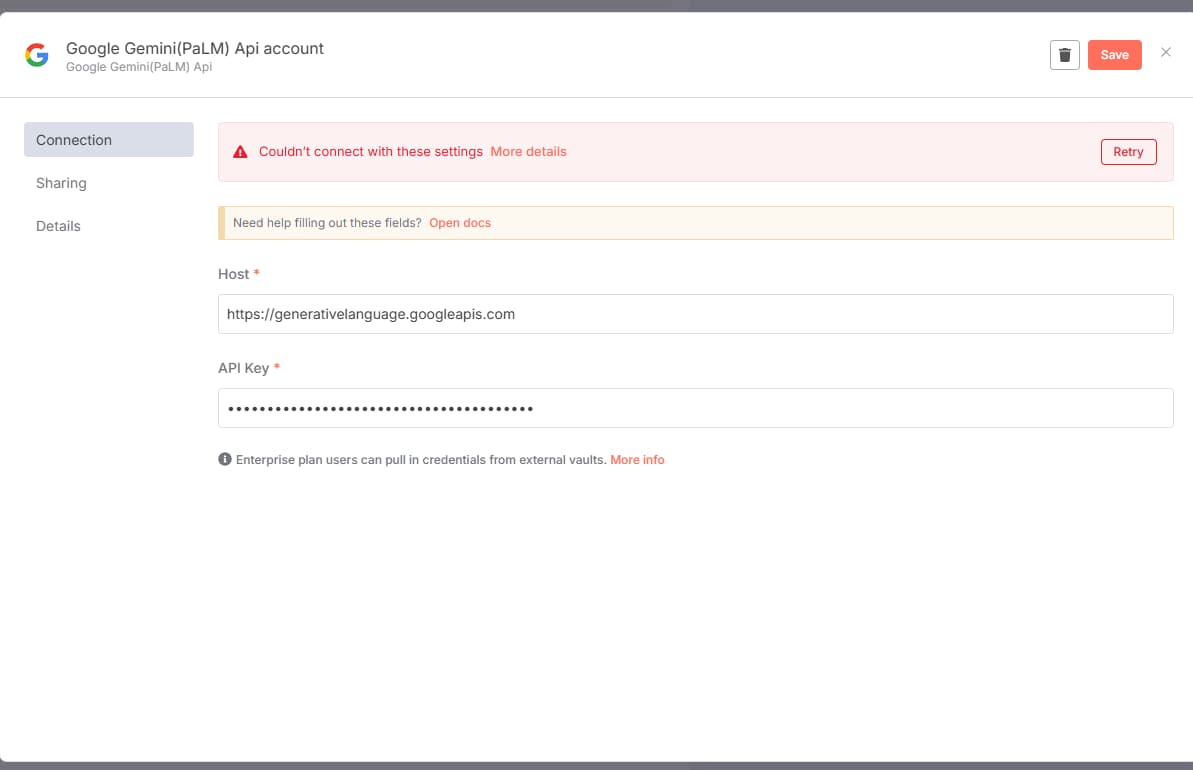Click the red warning triangle icon

pyautogui.click(x=240, y=152)
